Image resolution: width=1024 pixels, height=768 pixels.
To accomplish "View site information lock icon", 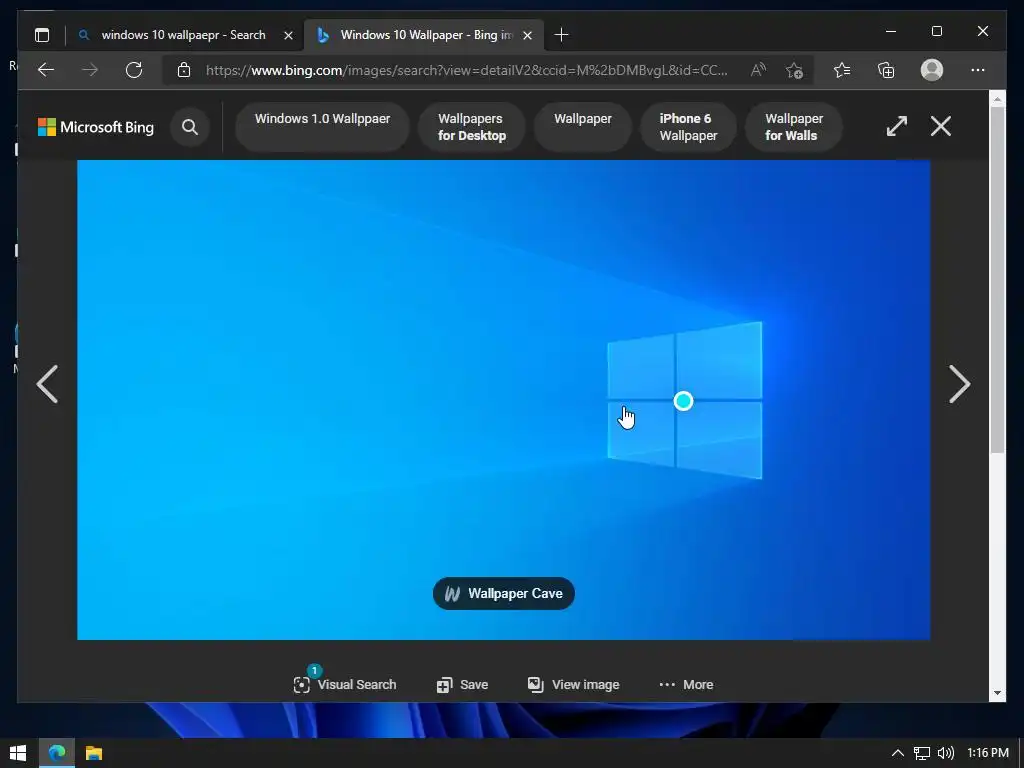I will coord(184,70).
